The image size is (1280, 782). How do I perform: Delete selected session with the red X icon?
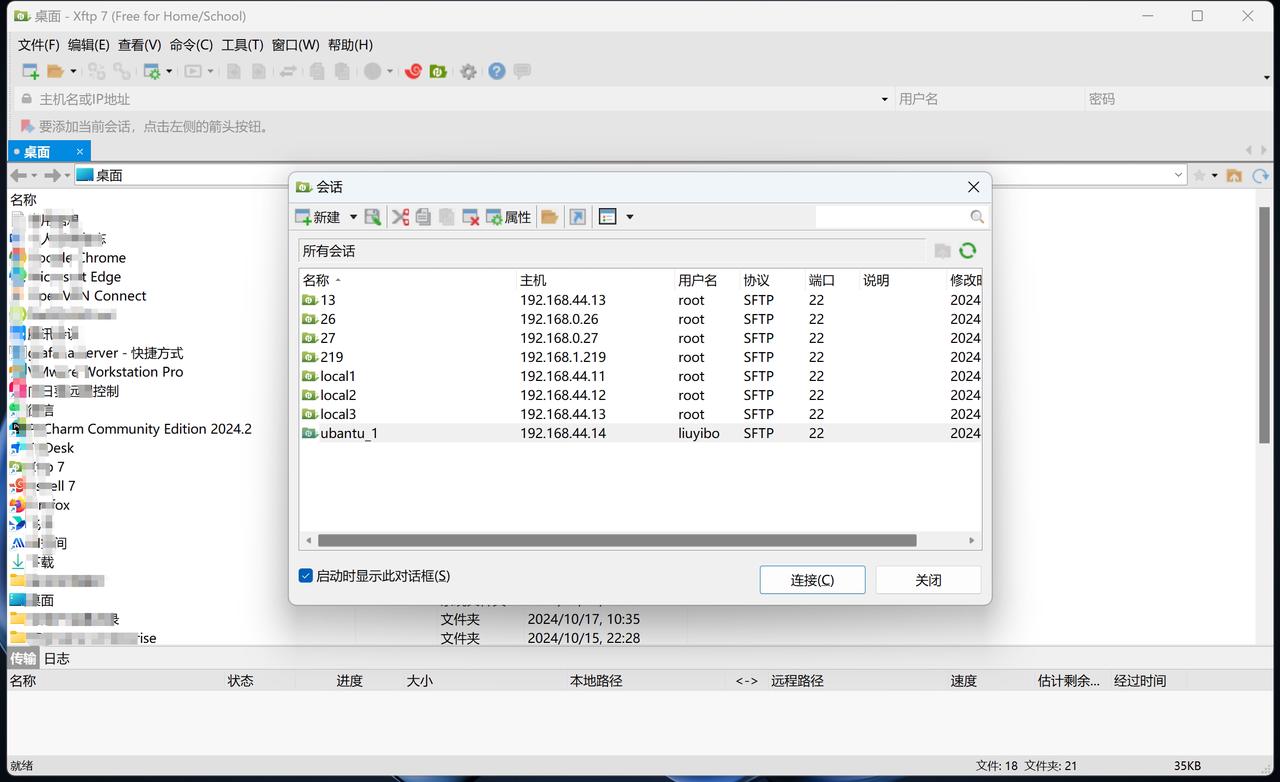470,217
